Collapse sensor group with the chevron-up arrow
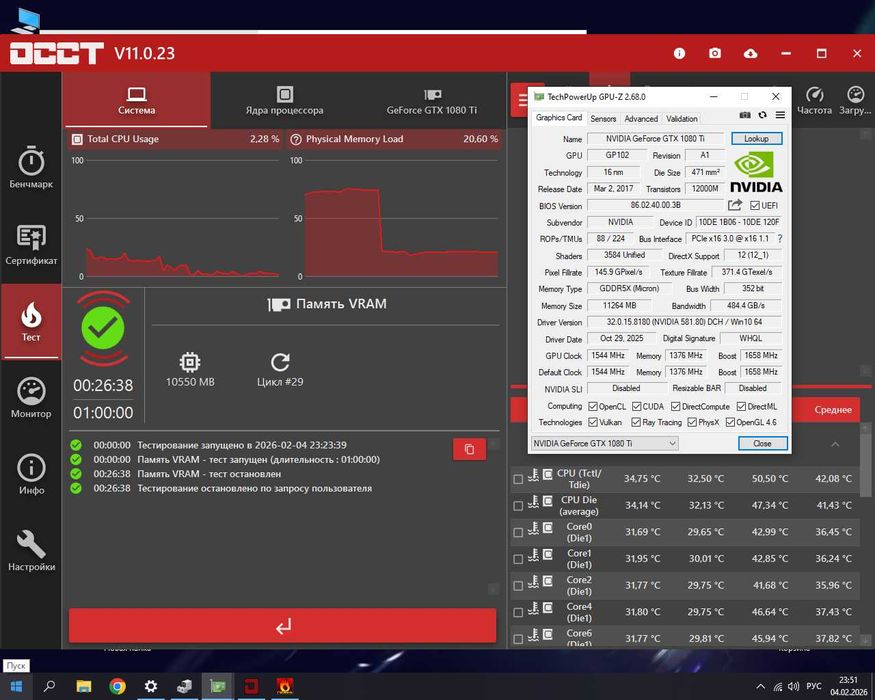This screenshot has height=700, width=875. tap(835, 444)
